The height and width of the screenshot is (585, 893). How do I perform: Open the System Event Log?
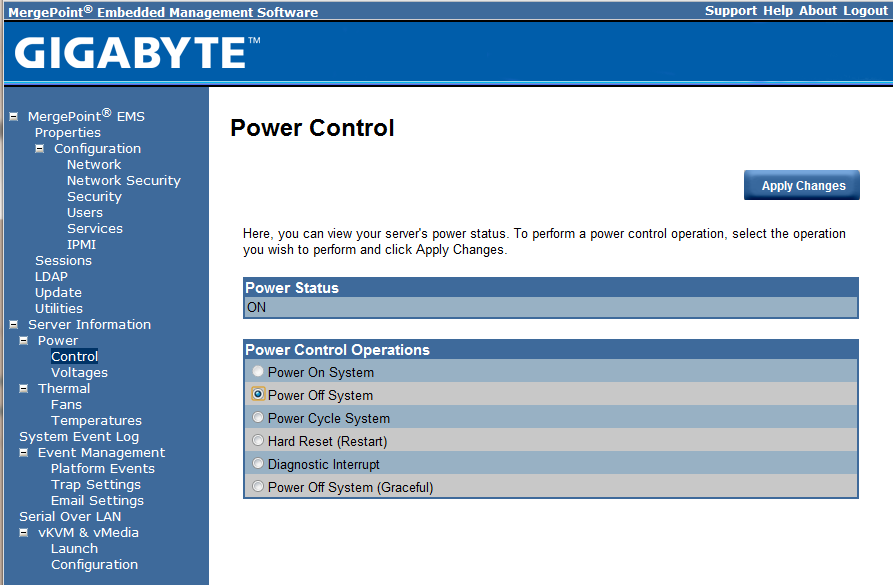tap(79, 437)
